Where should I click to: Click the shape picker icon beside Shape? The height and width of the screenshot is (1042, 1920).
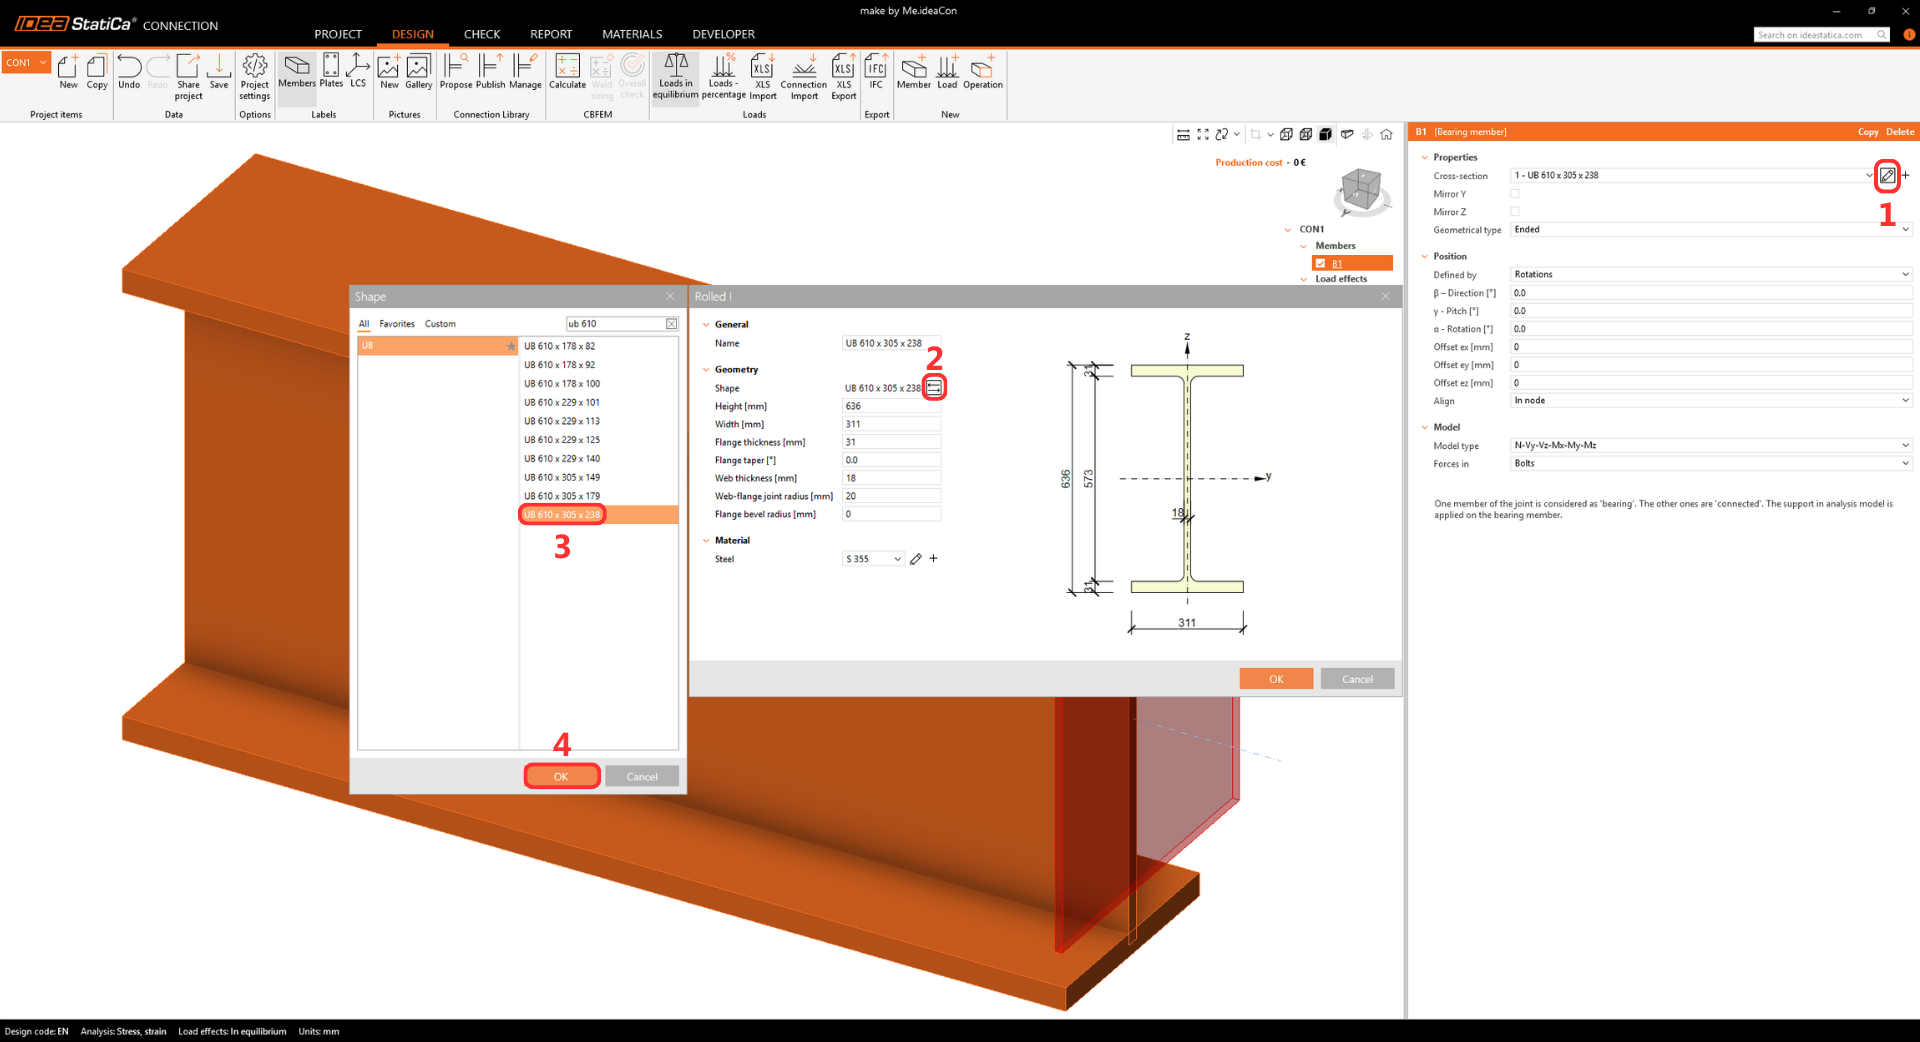click(934, 387)
